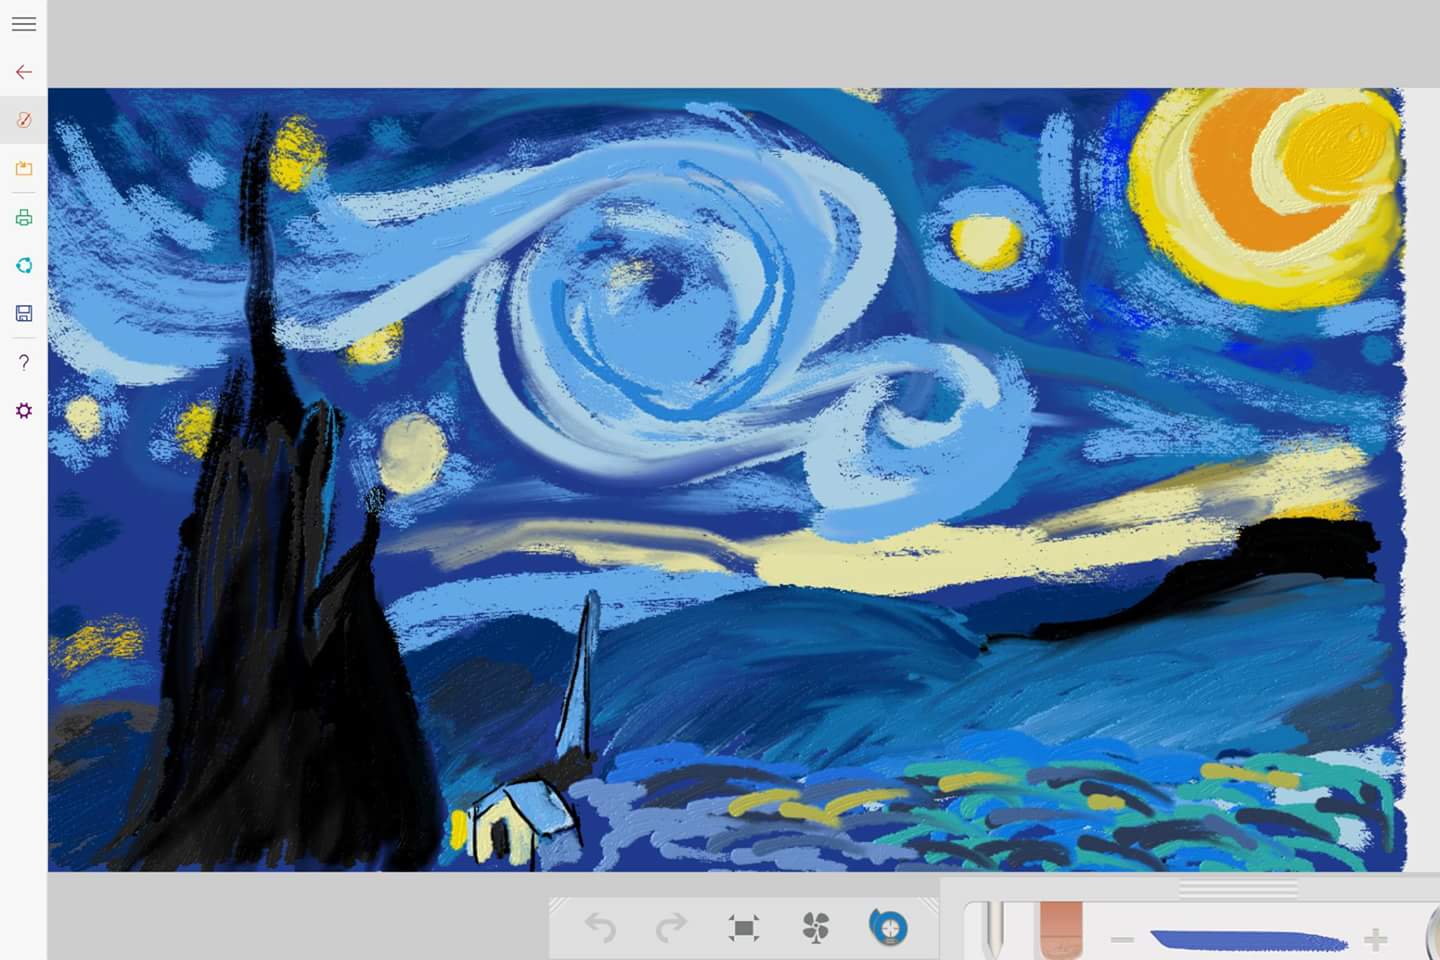Print the painting using the printer icon
The height and width of the screenshot is (960, 1440).
click(x=24, y=217)
